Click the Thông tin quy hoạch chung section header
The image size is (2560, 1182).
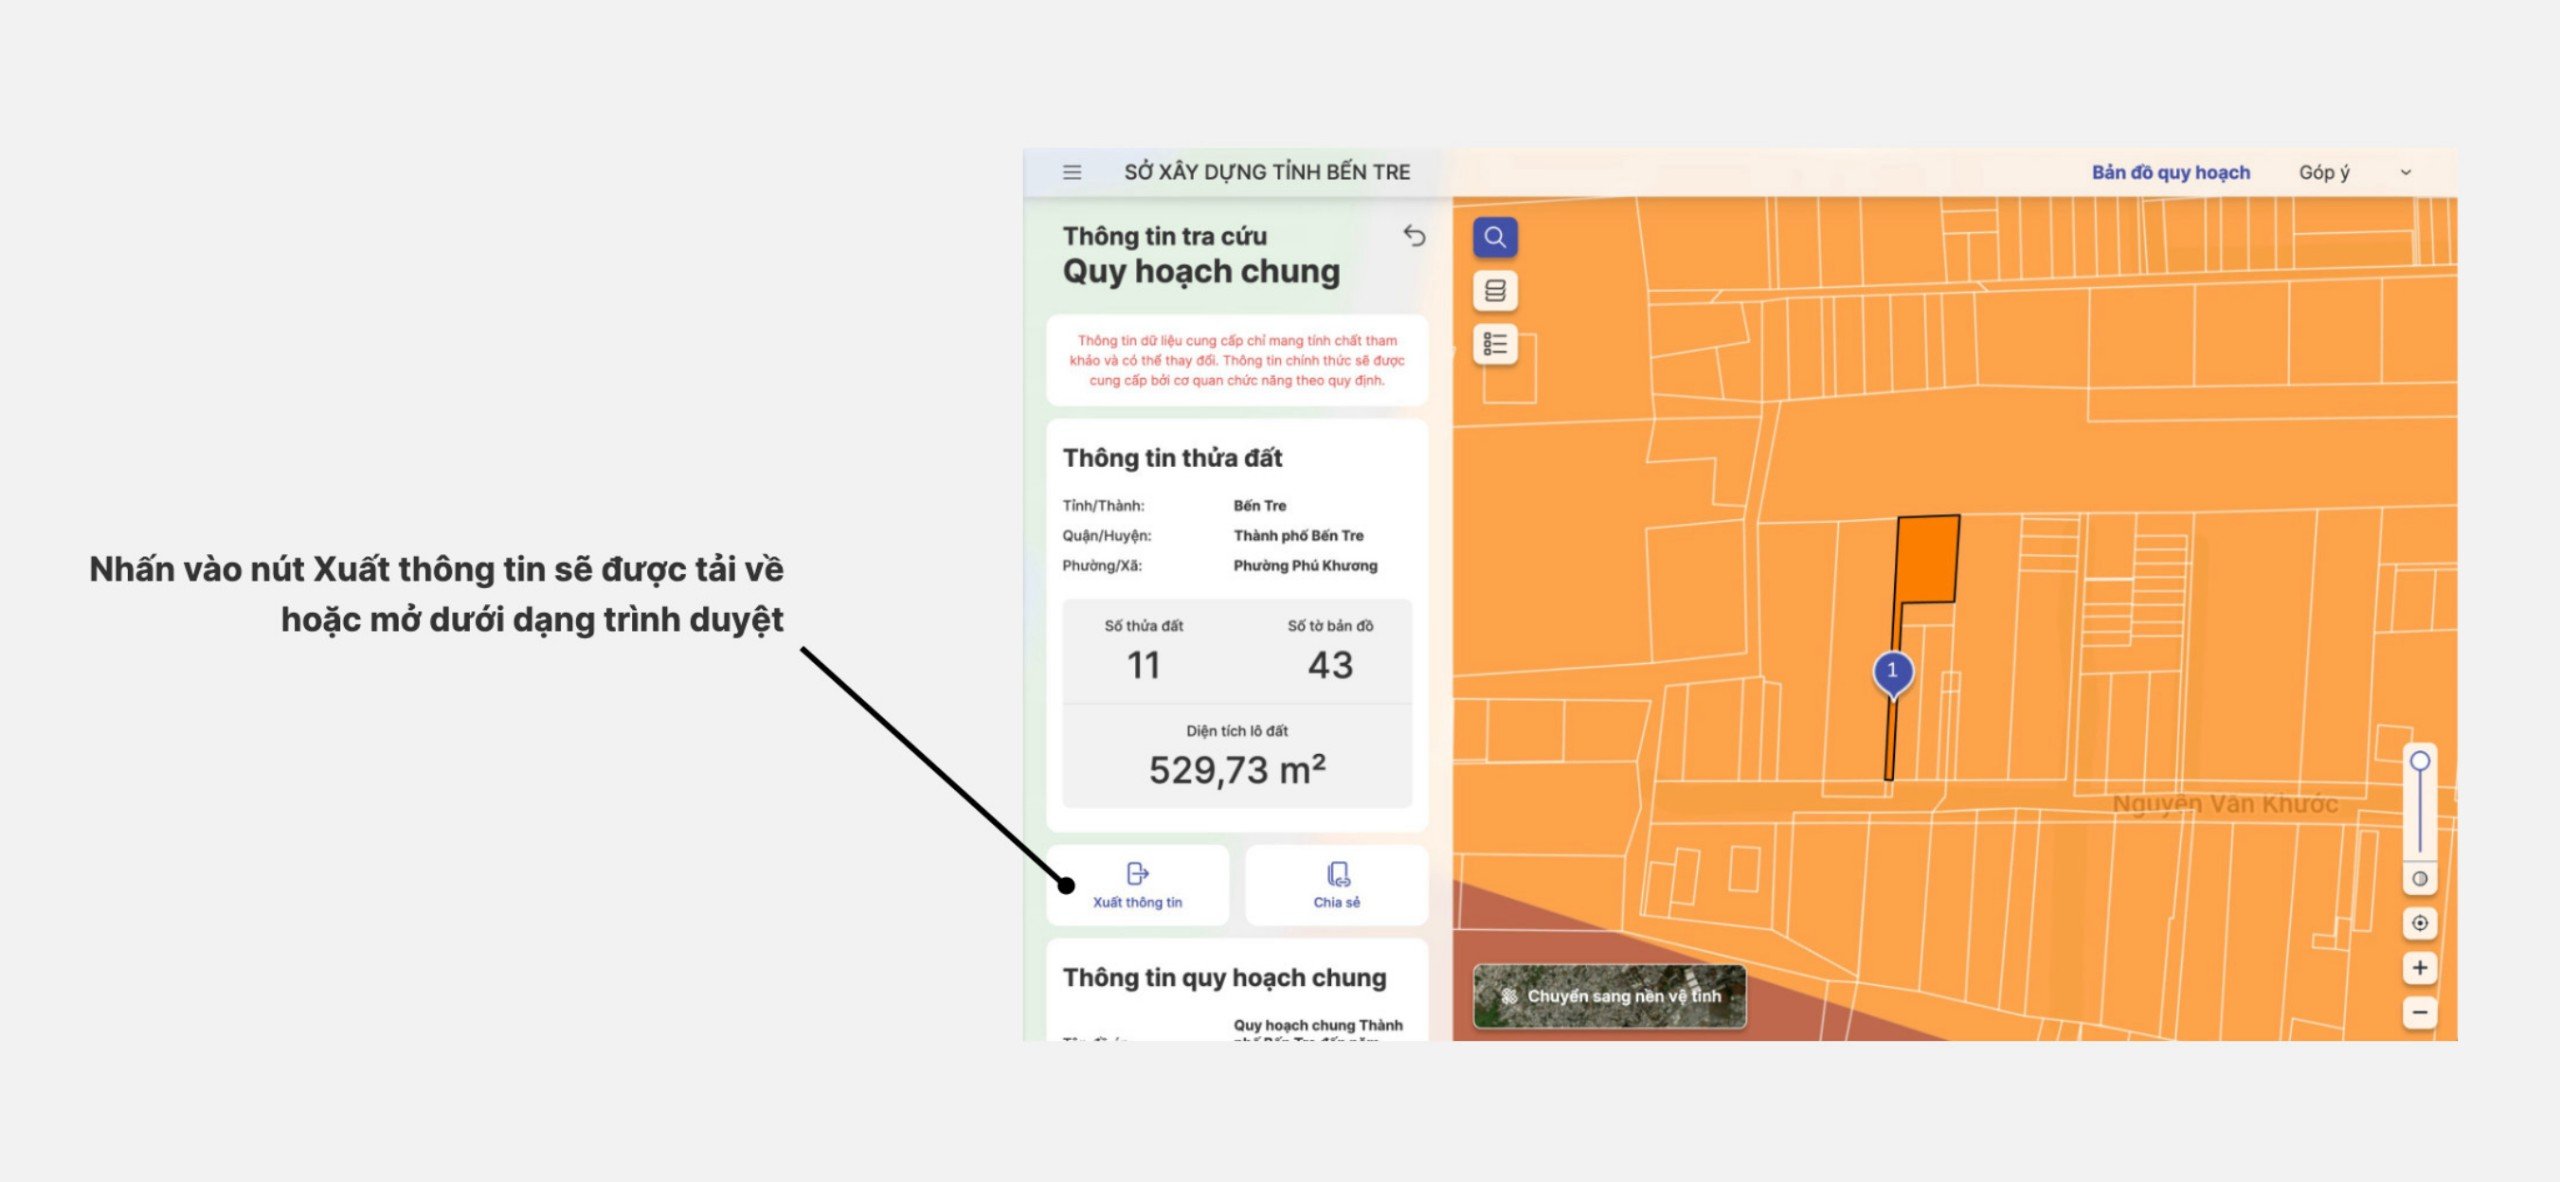pyautogui.click(x=1224, y=977)
